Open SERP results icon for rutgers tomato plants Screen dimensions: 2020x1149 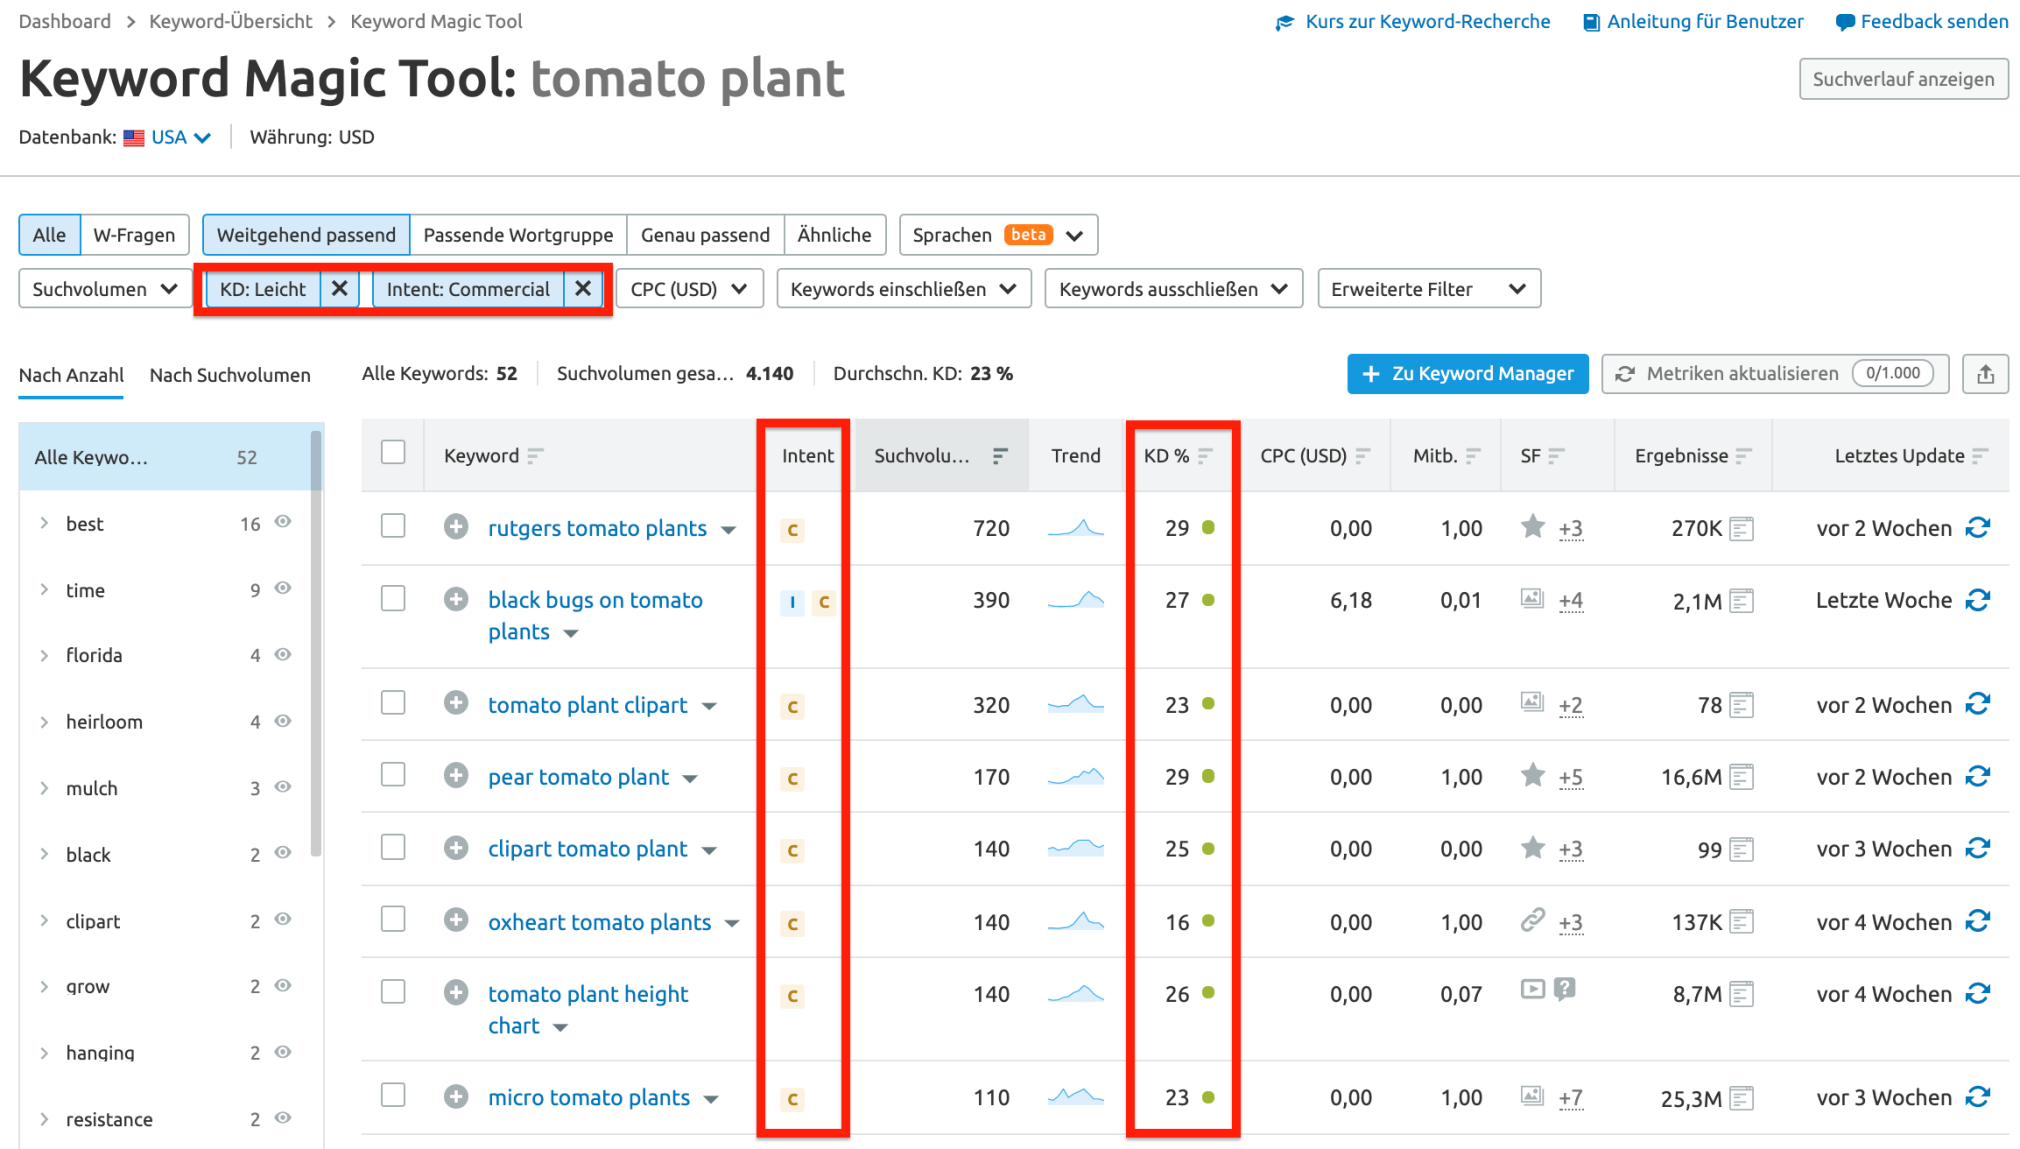(1742, 528)
